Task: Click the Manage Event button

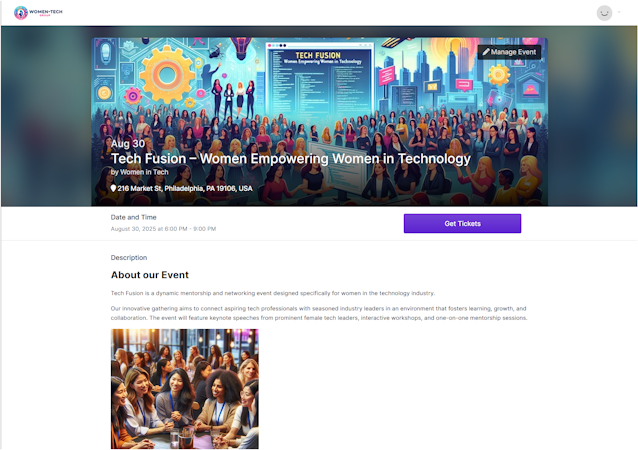Action: point(509,52)
